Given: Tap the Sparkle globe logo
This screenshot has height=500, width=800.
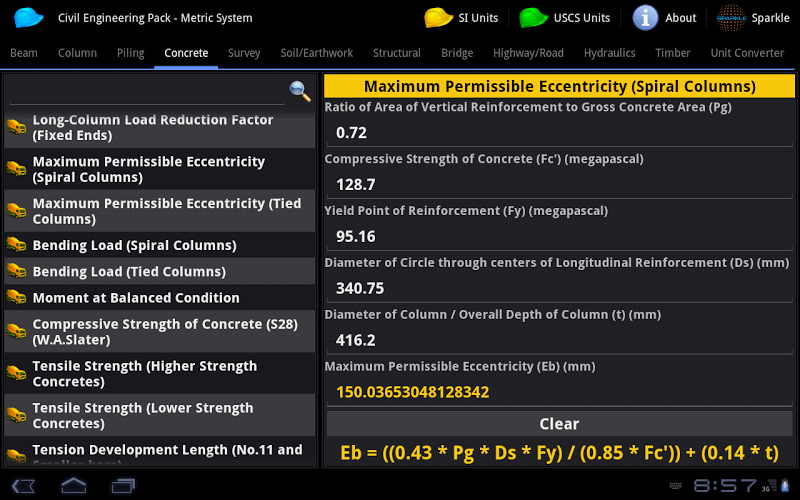Looking at the screenshot, I should (x=731, y=18).
